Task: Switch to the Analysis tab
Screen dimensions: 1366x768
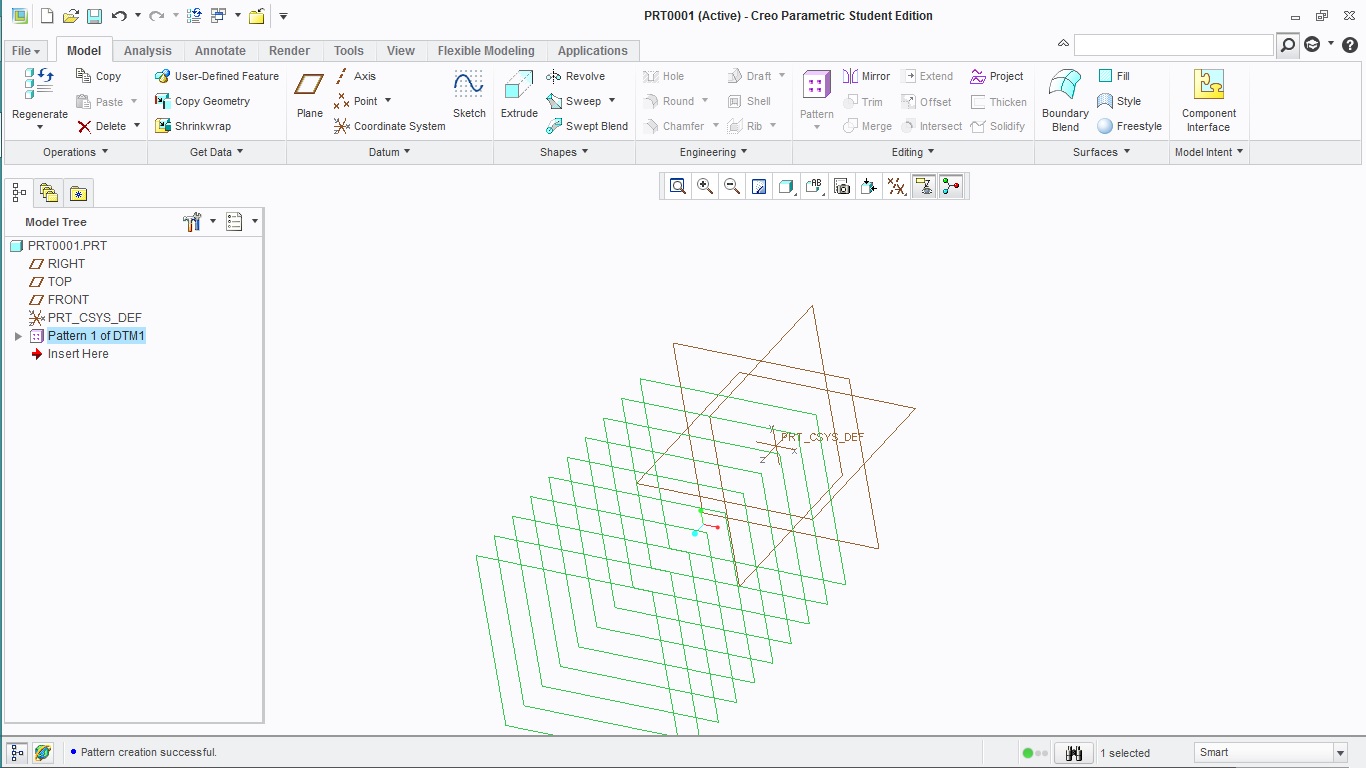Action: 148,51
